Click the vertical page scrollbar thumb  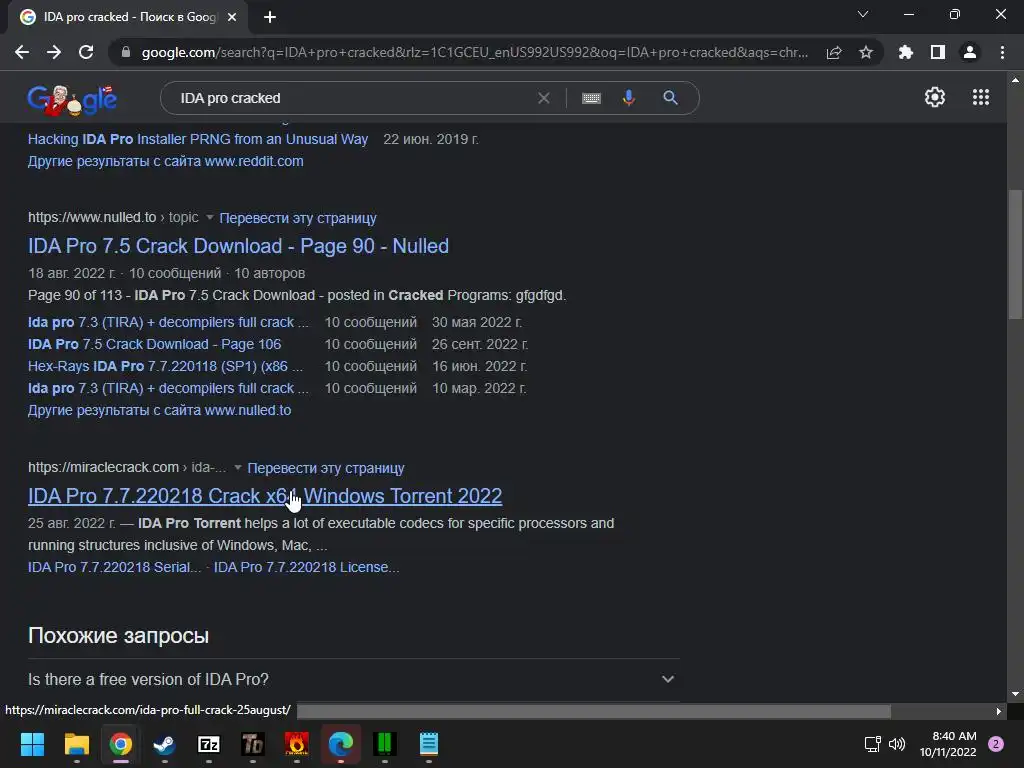pos(1015,253)
